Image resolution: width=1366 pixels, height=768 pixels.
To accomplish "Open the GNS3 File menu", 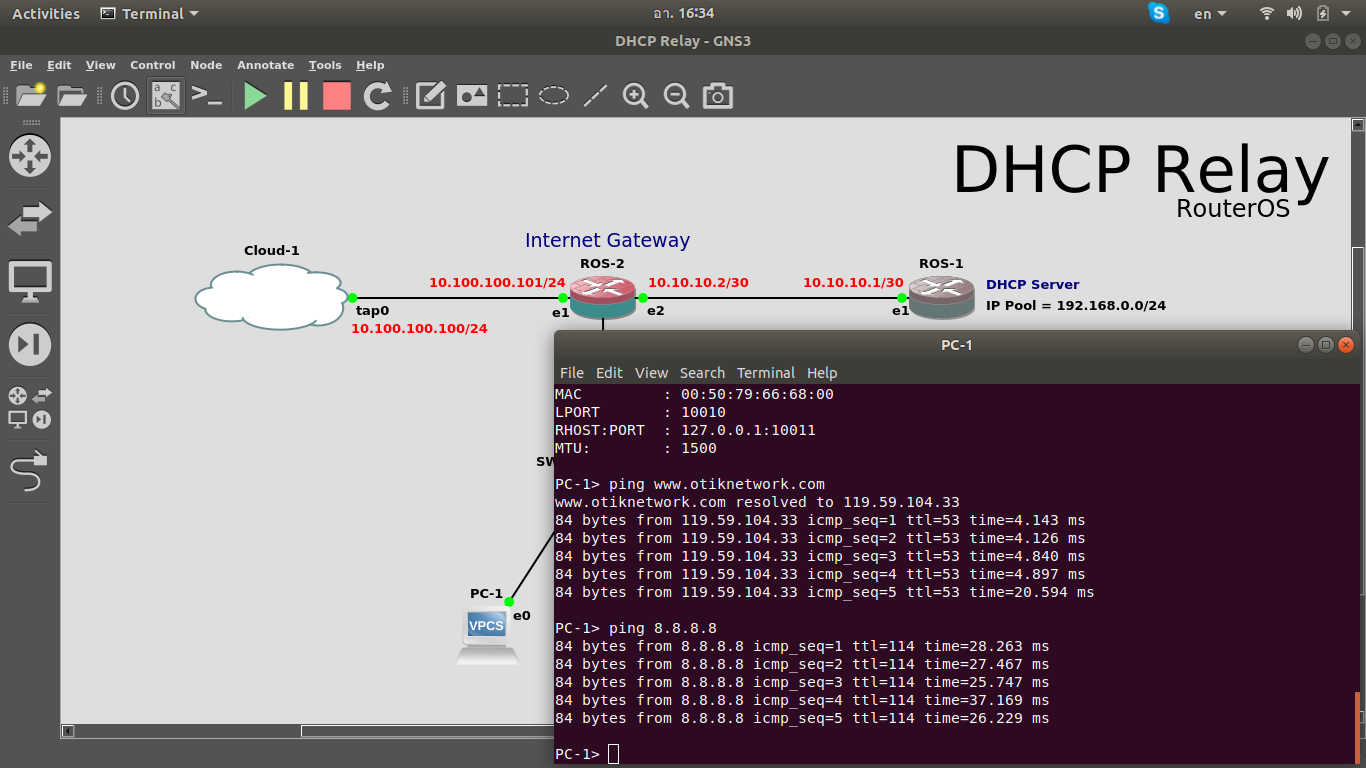I will pos(21,65).
